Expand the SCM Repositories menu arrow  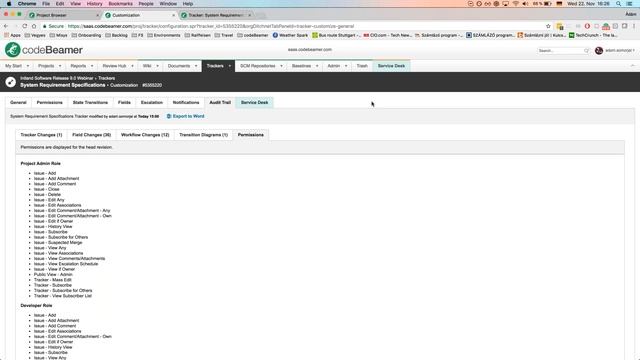click(x=281, y=66)
